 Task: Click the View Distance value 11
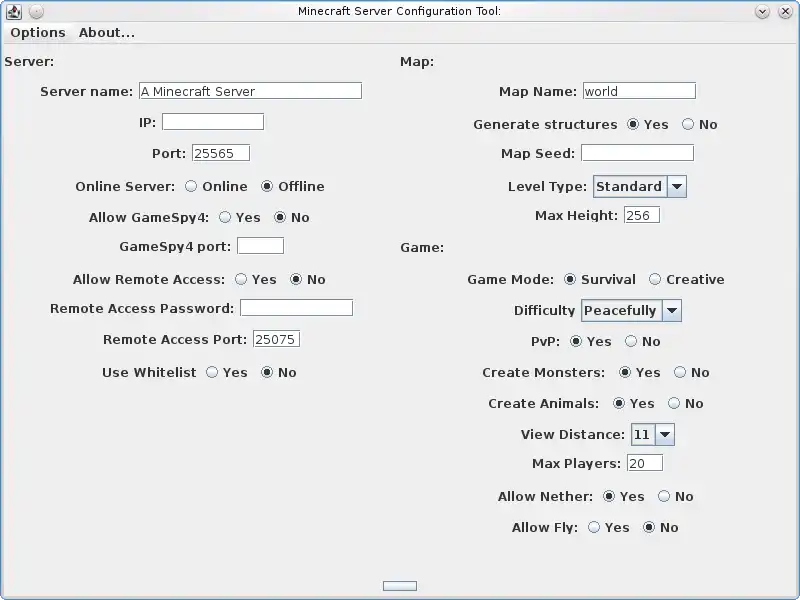(x=642, y=435)
